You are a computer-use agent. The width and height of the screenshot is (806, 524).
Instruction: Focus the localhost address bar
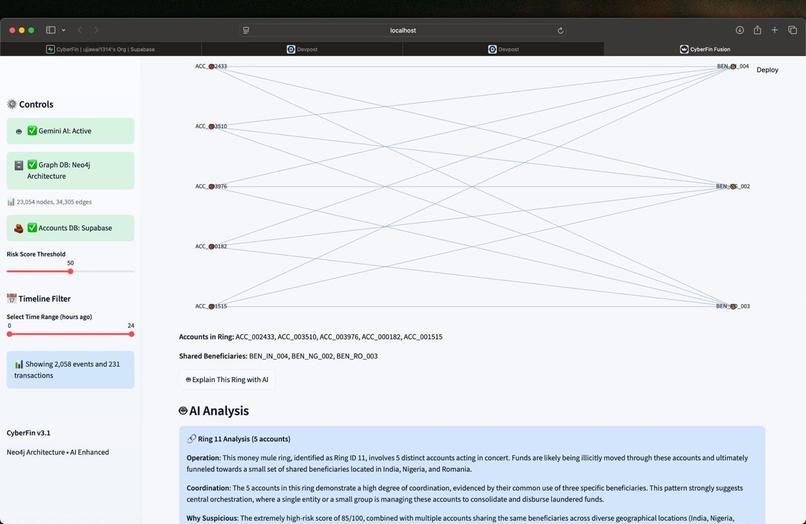click(x=403, y=30)
